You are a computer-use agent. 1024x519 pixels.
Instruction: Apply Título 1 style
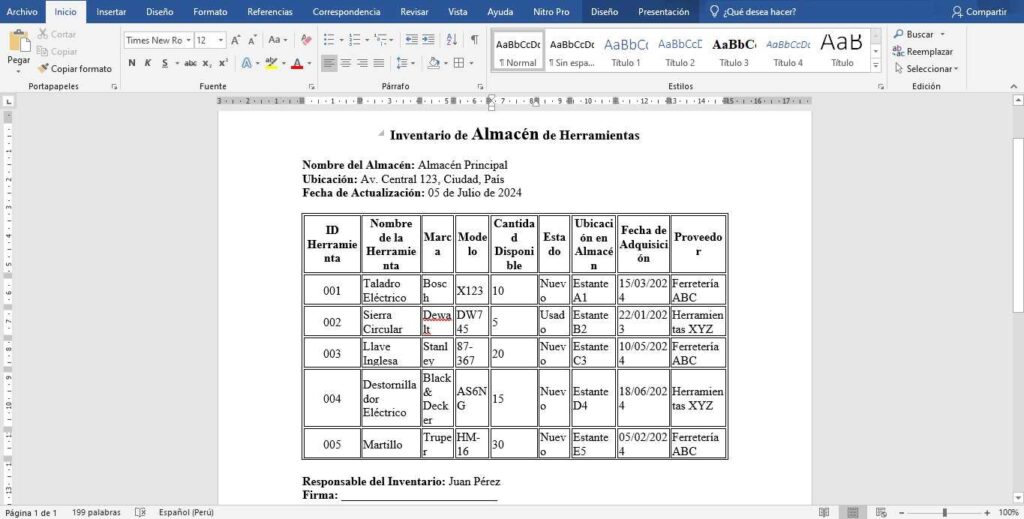click(626, 52)
